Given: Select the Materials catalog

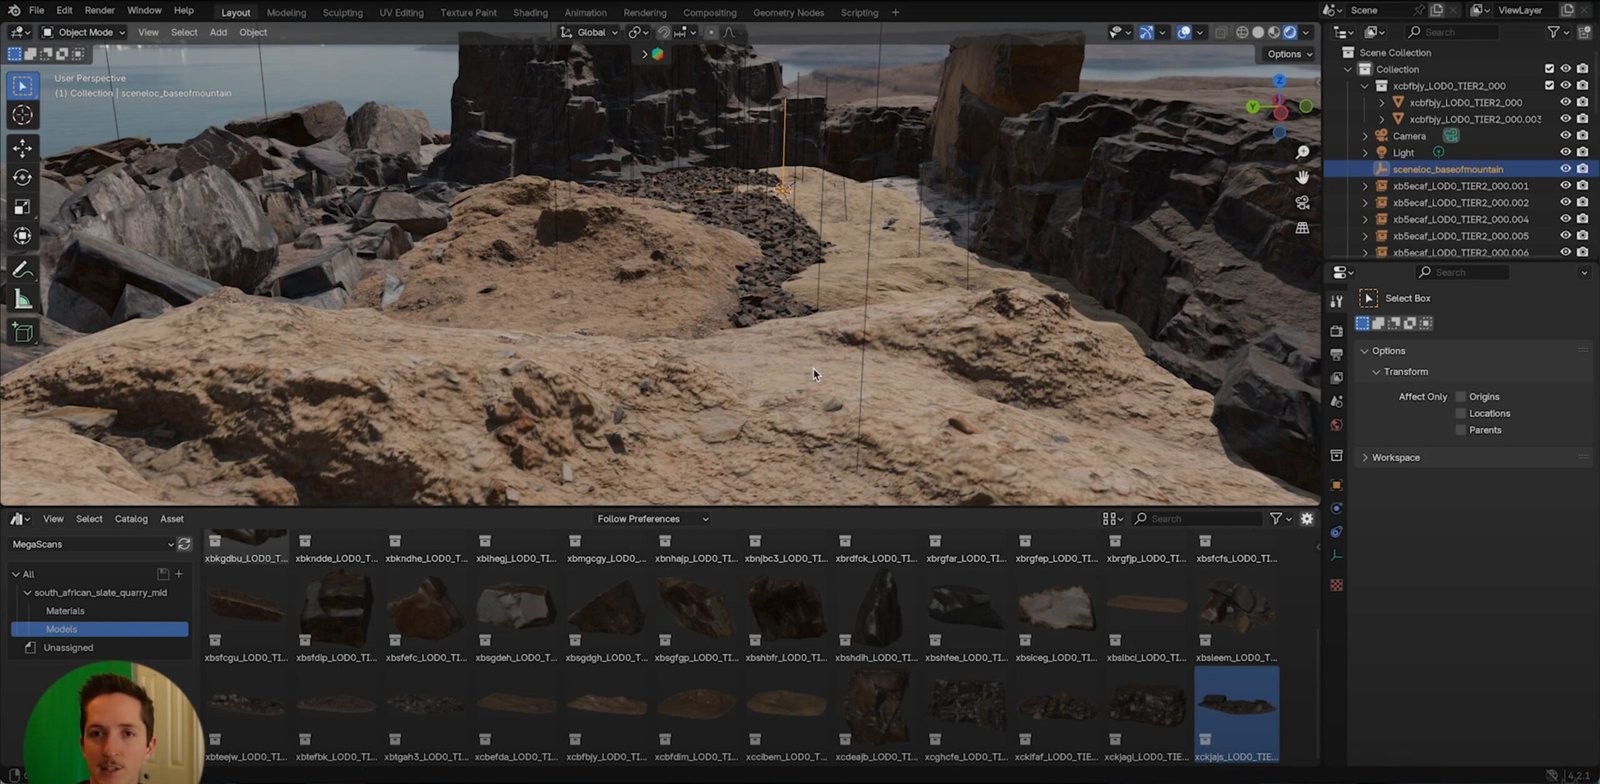Looking at the screenshot, I should (x=65, y=611).
